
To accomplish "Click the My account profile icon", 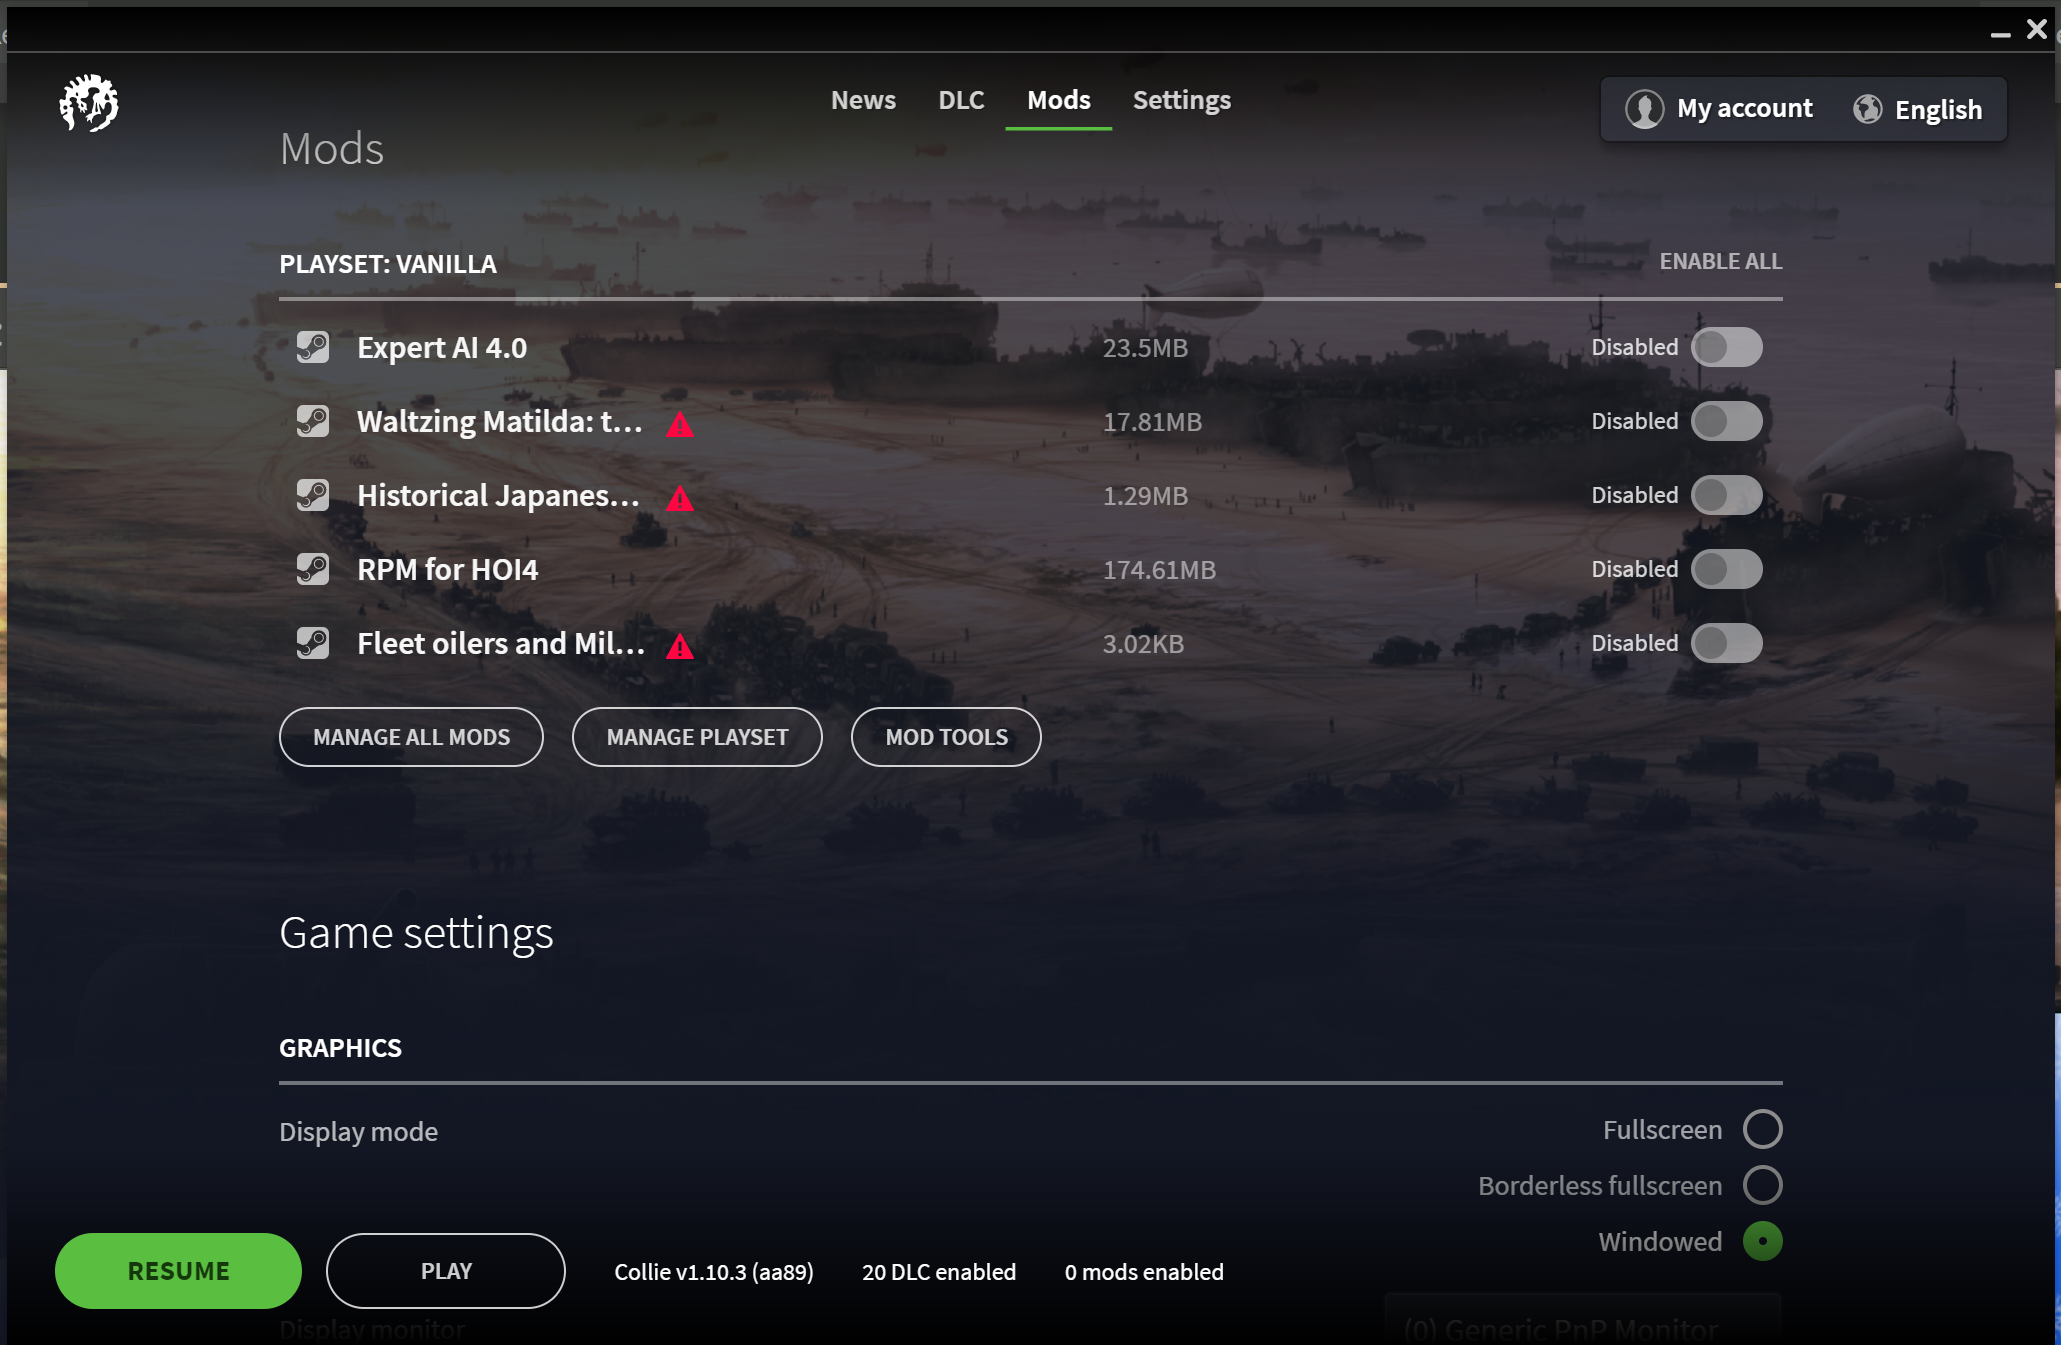I will tap(1644, 109).
